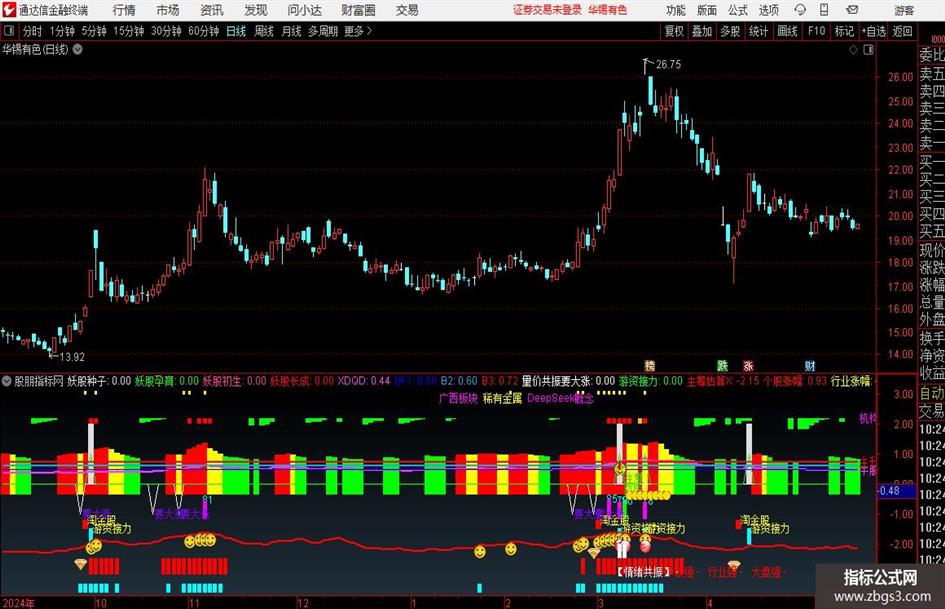Open the 发现 menu
Viewport: 945px width, 609px height.
[256, 10]
